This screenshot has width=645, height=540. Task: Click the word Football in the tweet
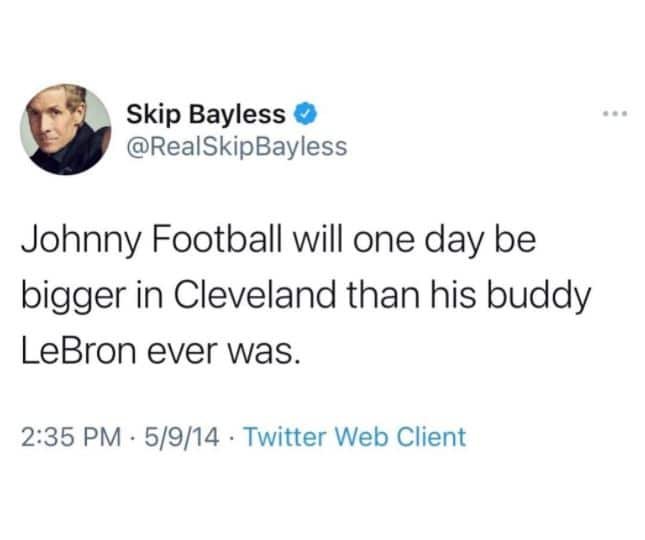(x=217, y=239)
